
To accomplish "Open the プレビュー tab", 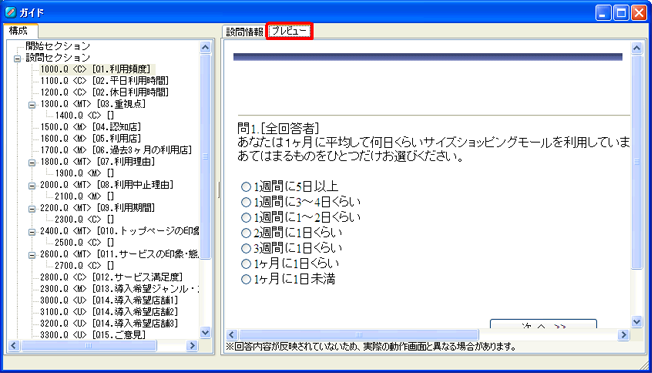I will [289, 31].
